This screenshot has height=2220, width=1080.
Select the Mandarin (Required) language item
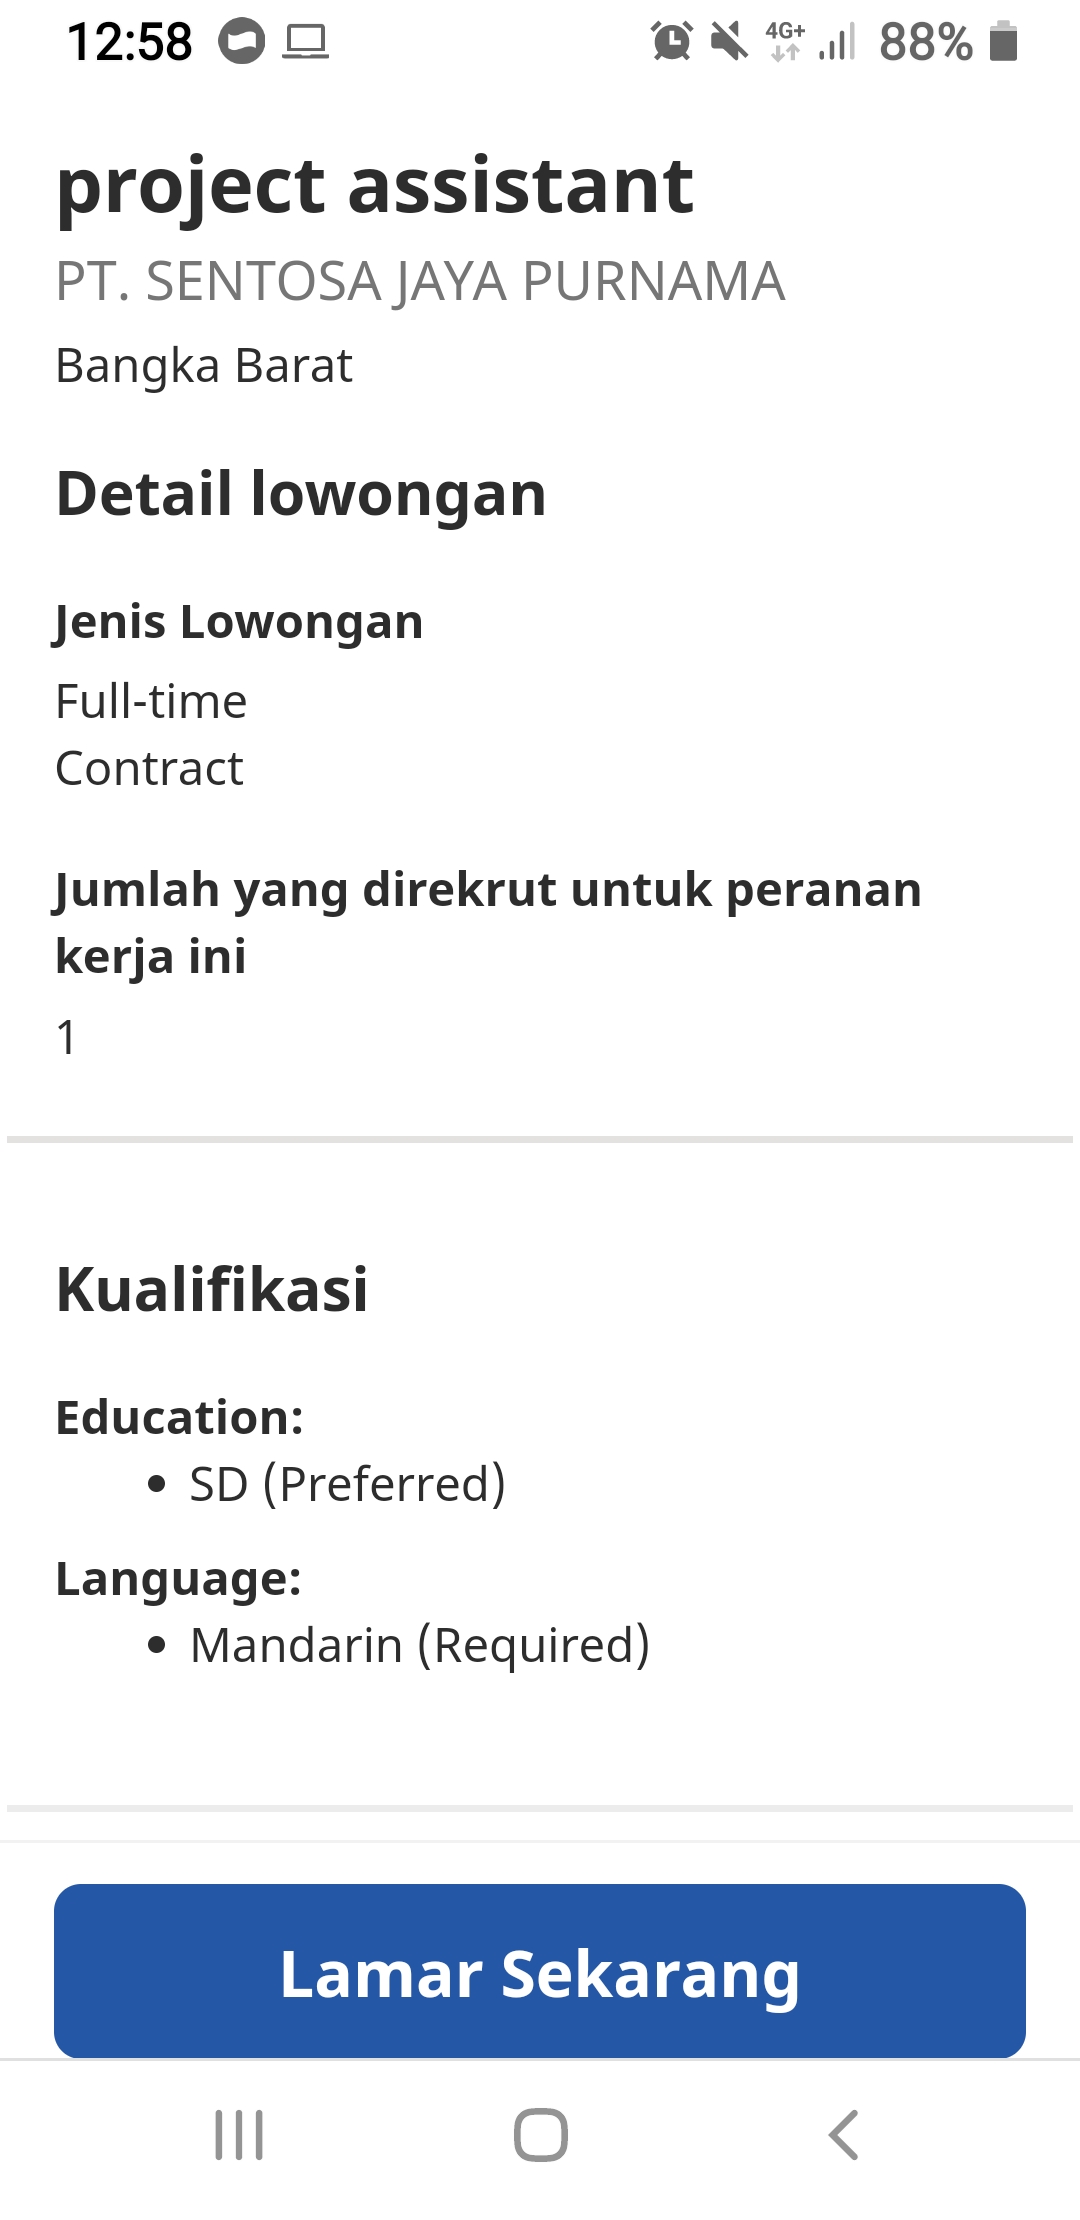[420, 1645]
